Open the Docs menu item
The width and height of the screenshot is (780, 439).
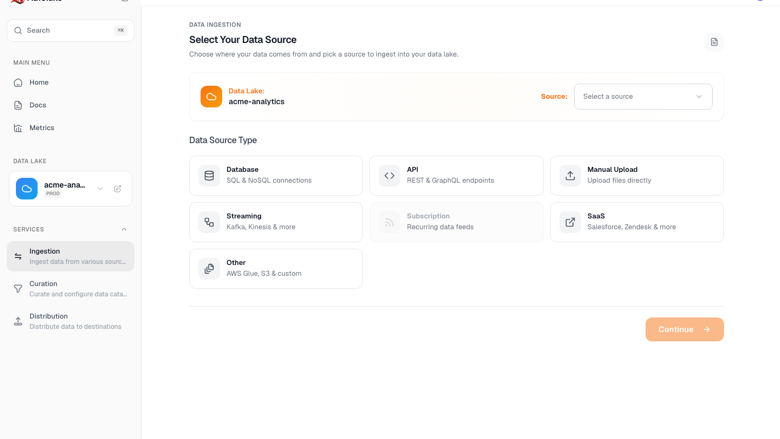(x=71, y=105)
